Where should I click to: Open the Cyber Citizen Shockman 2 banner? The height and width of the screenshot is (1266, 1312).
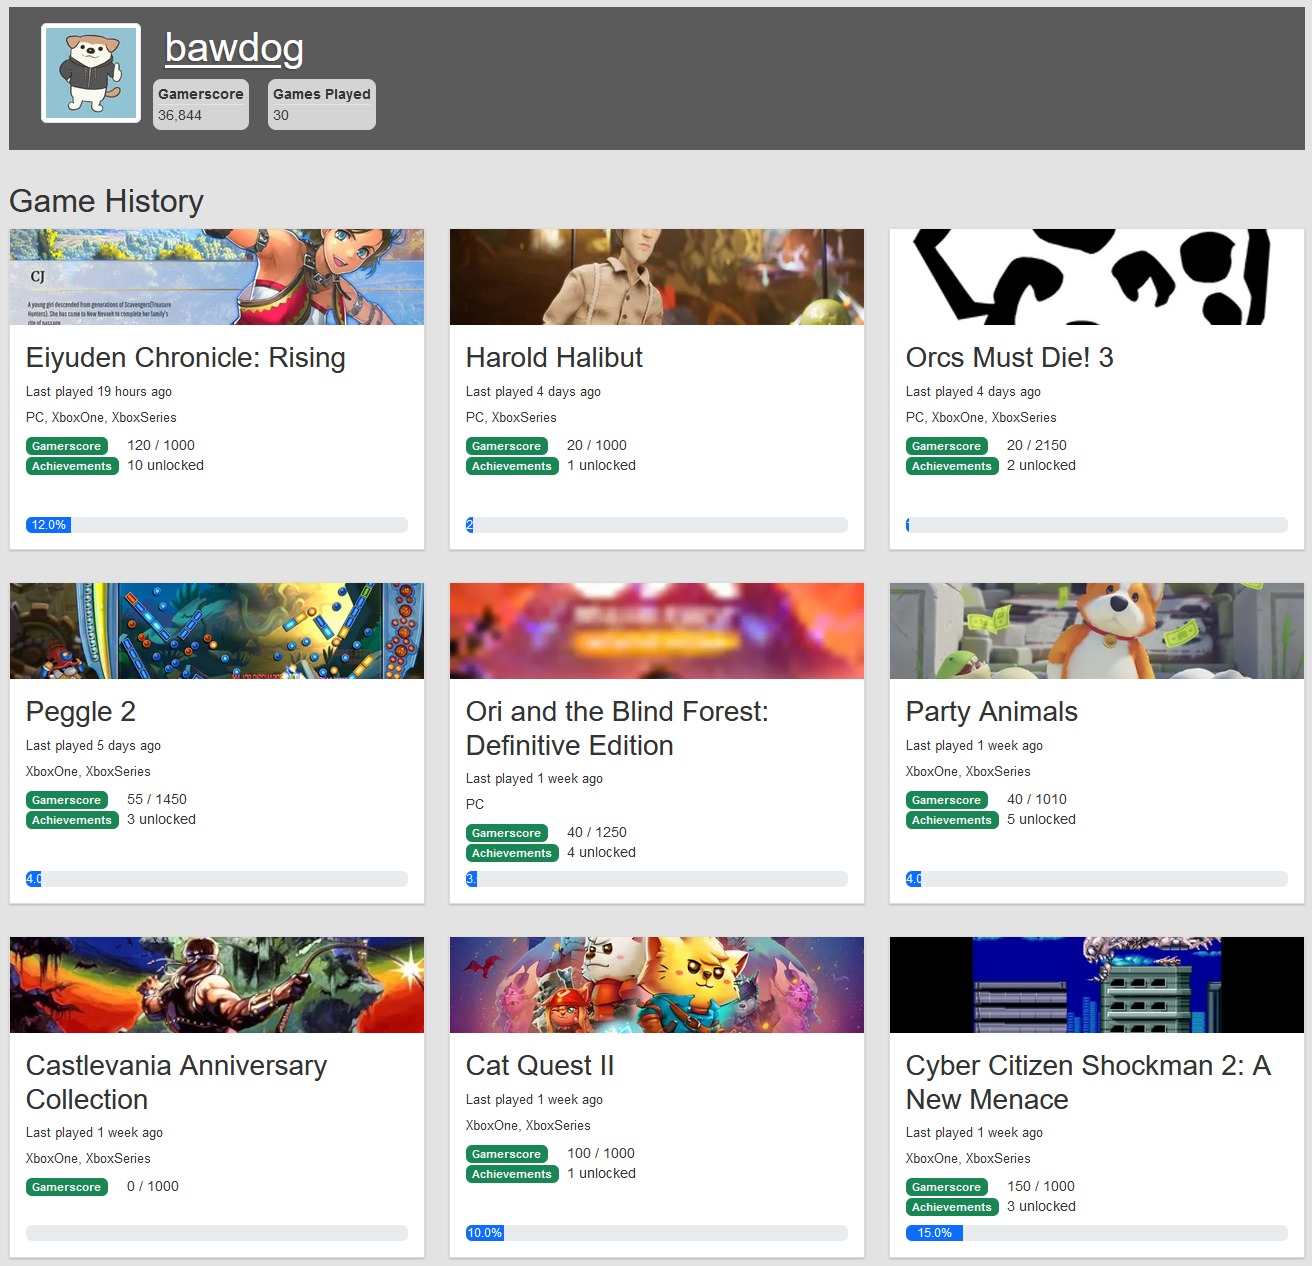tap(1097, 985)
